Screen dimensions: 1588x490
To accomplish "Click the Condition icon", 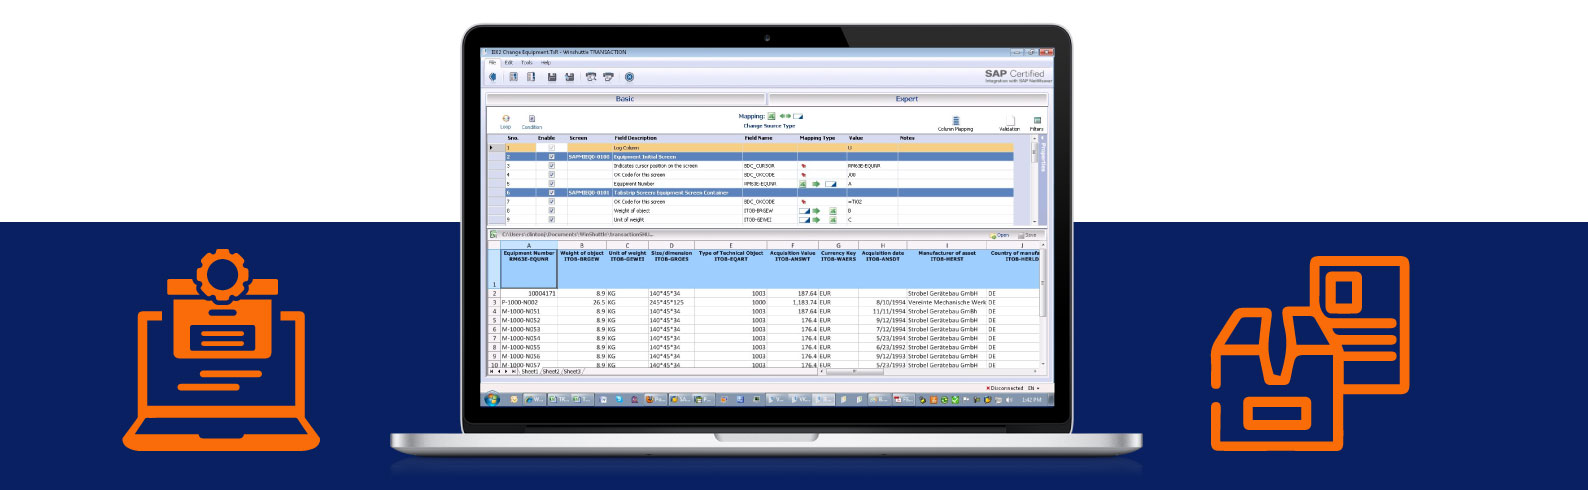I will click(532, 120).
